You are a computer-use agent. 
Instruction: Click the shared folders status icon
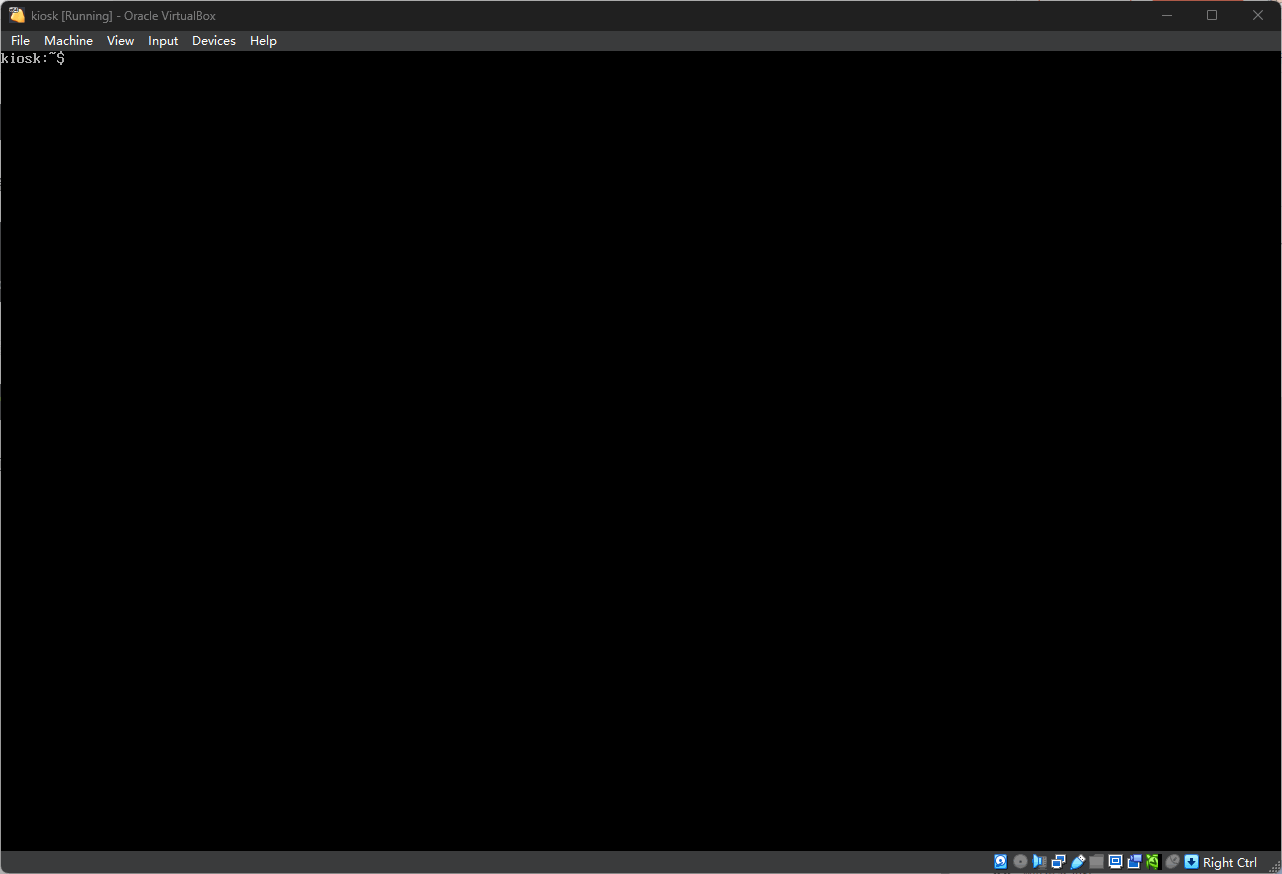1096,862
